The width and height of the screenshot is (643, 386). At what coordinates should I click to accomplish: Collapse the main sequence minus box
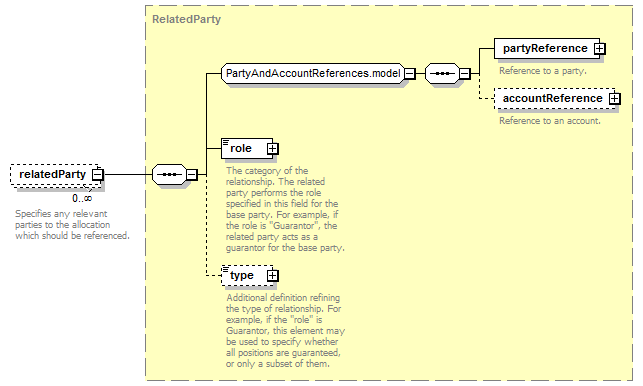[x=192, y=174]
